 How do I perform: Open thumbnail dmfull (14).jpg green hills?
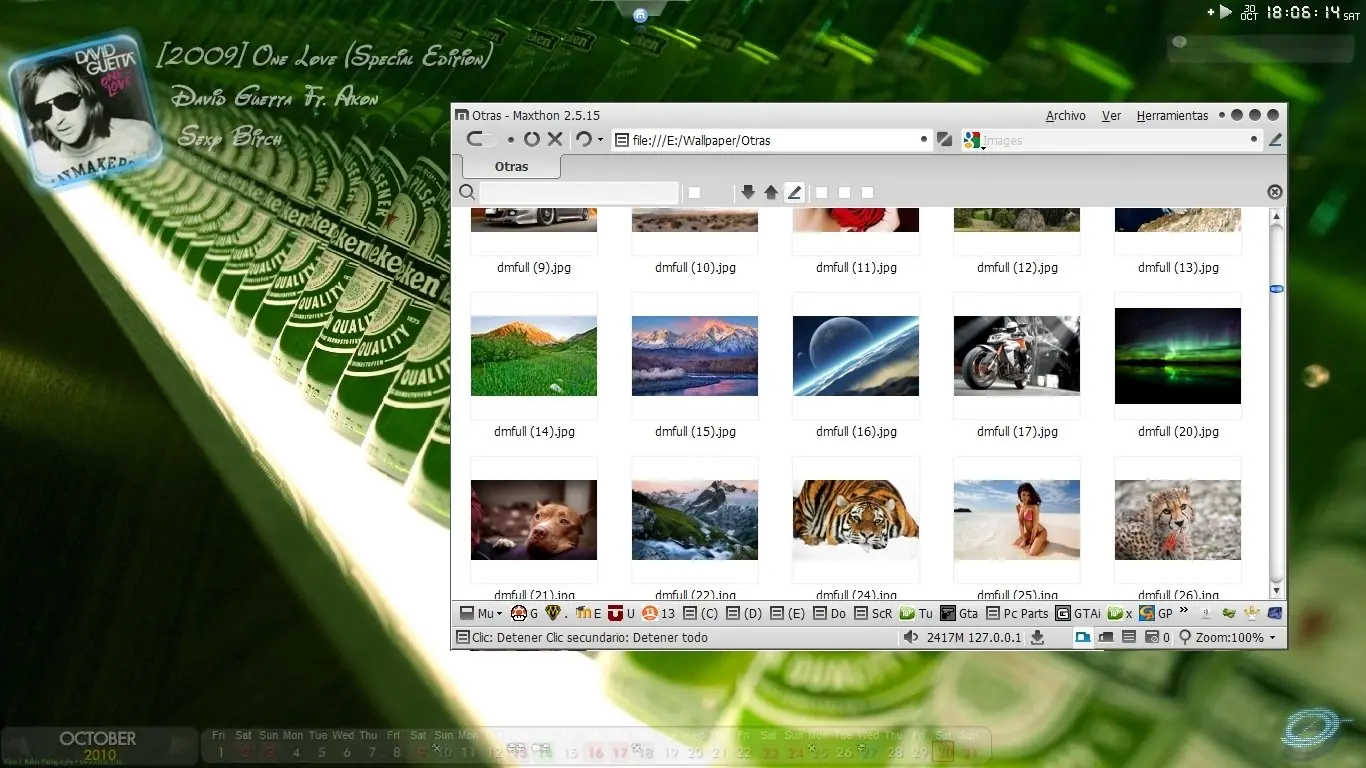tap(534, 356)
